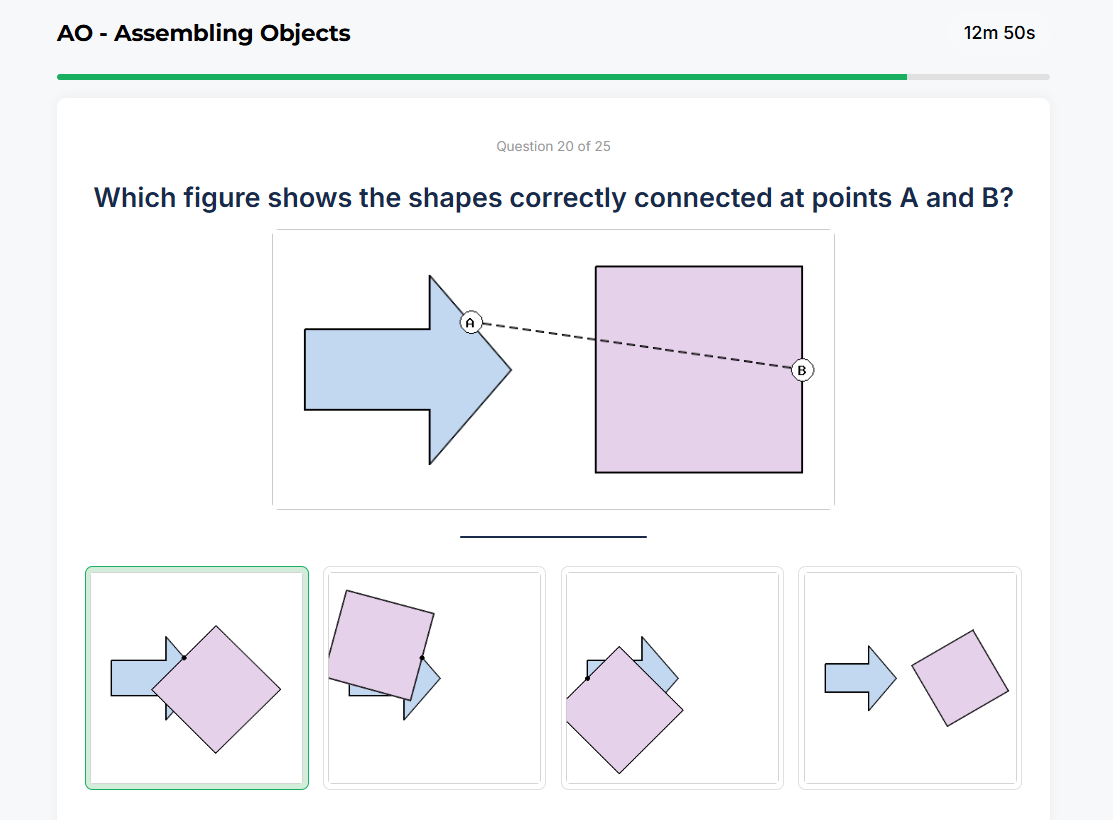1113x820 pixels.
Task: Select the separated arrow and square option
Action: (x=909, y=677)
